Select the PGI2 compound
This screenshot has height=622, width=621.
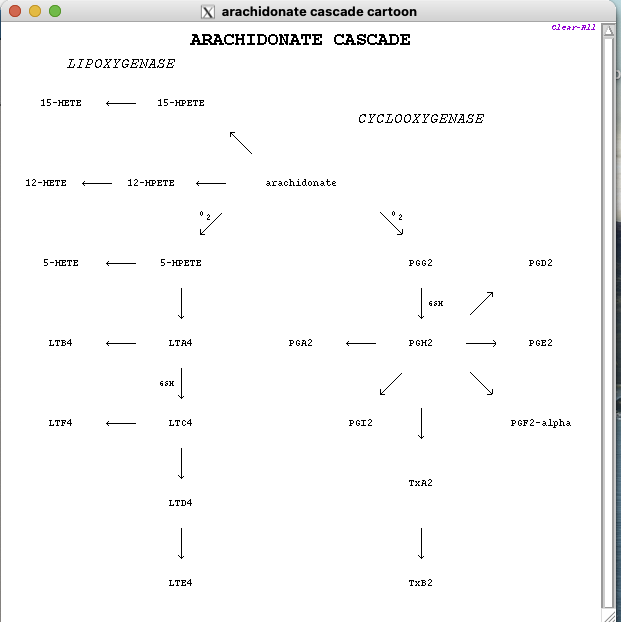[361, 423]
